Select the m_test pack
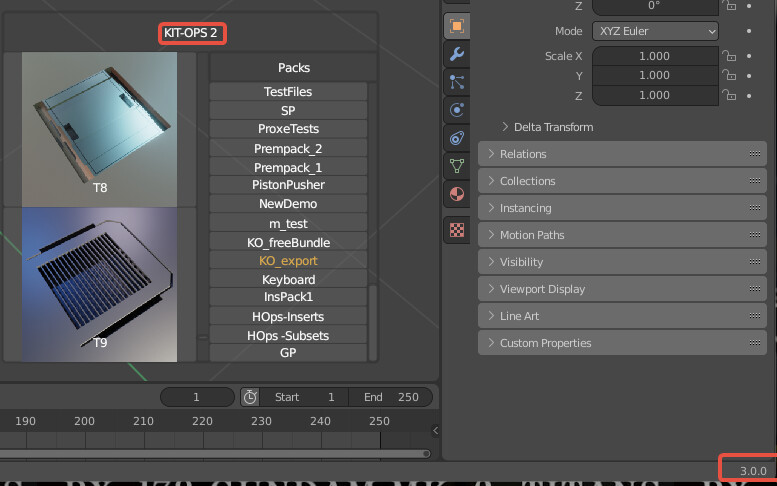Image resolution: width=777 pixels, height=486 pixels. click(288, 223)
